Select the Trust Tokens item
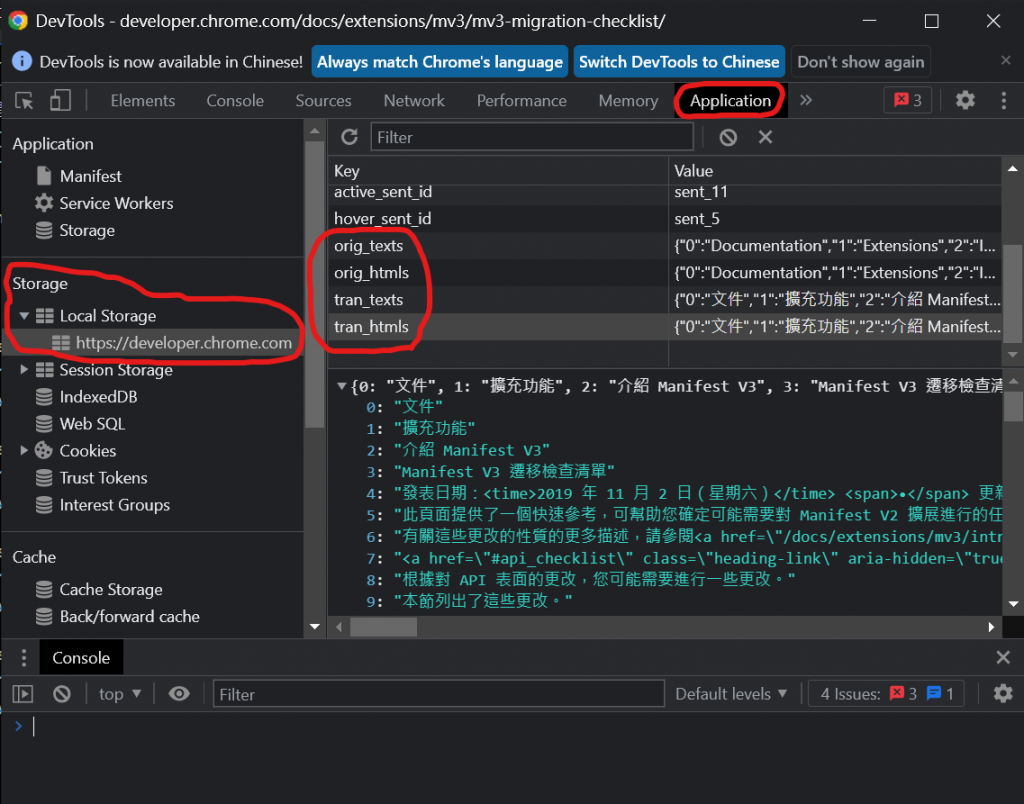 103,477
